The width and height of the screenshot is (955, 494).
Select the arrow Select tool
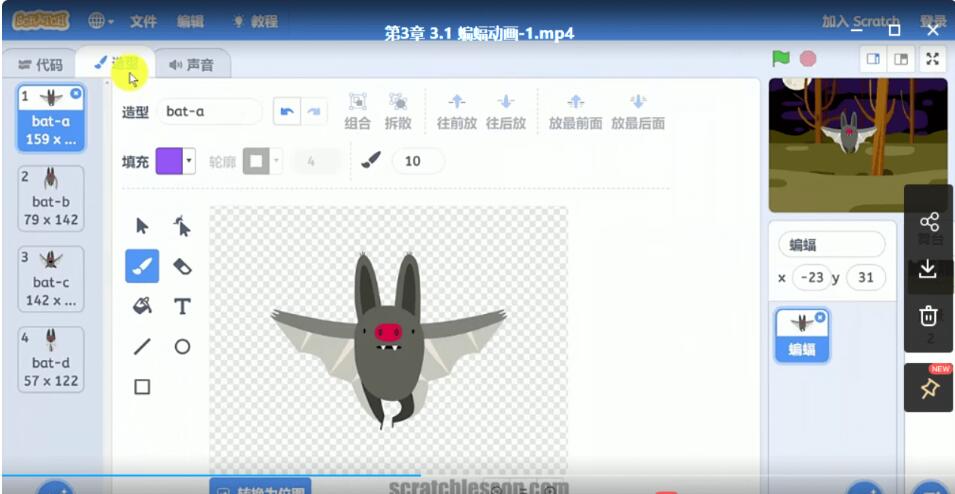coord(142,227)
